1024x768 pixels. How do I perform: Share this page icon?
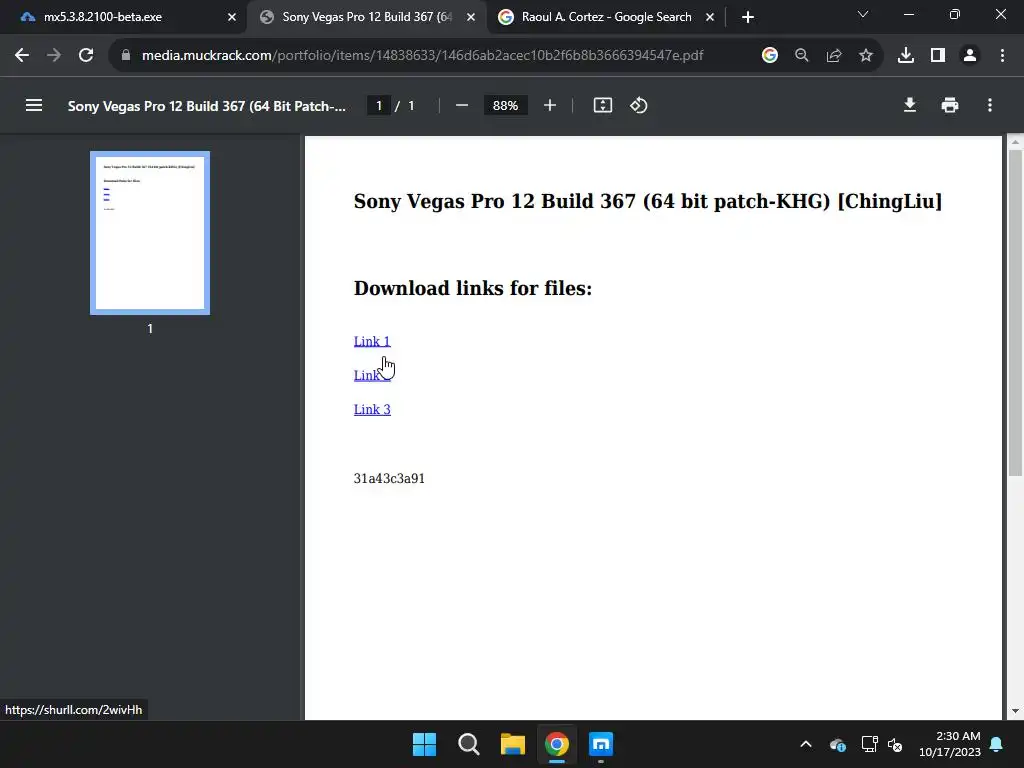click(834, 56)
